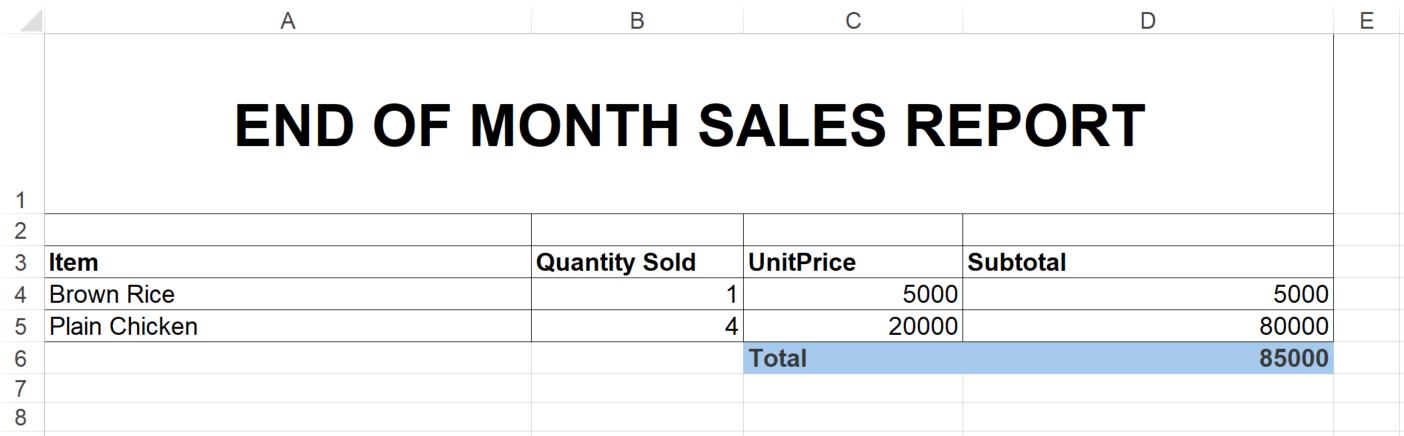Viewport: 1404px width, 436px height.
Task: Select the blue Total label cell
Action: click(x=853, y=359)
